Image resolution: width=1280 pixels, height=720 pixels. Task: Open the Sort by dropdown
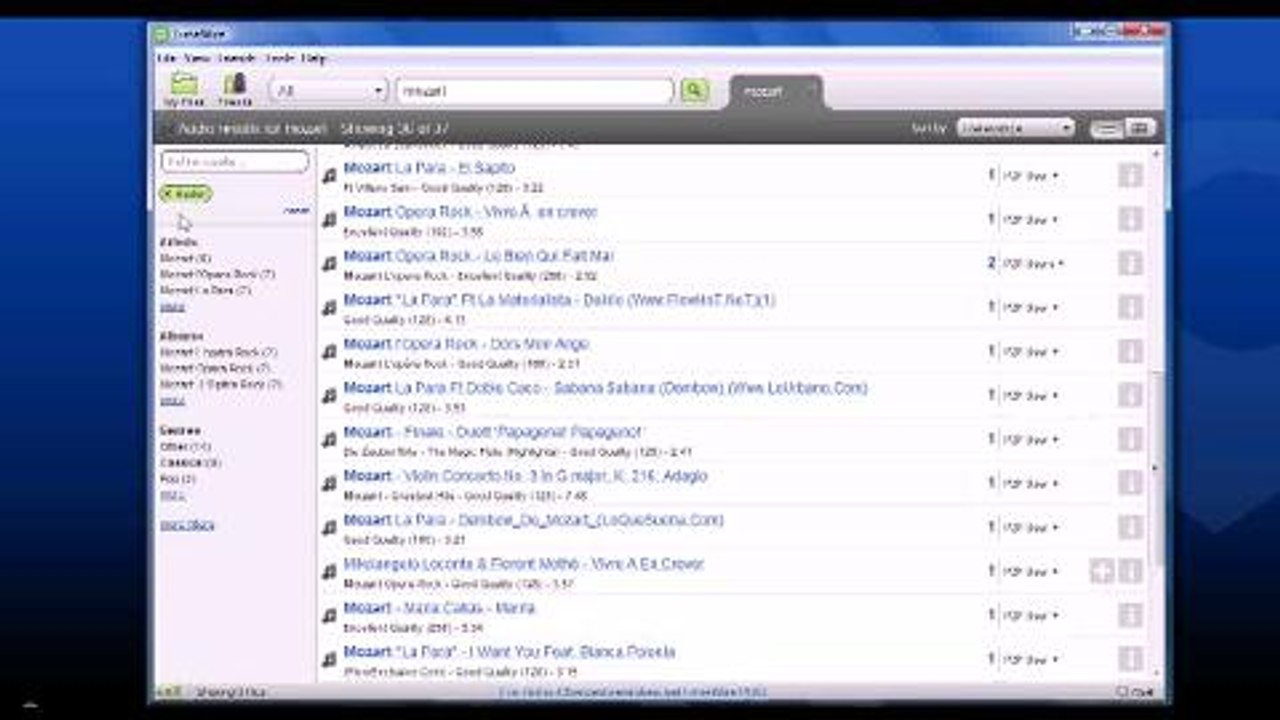1015,128
